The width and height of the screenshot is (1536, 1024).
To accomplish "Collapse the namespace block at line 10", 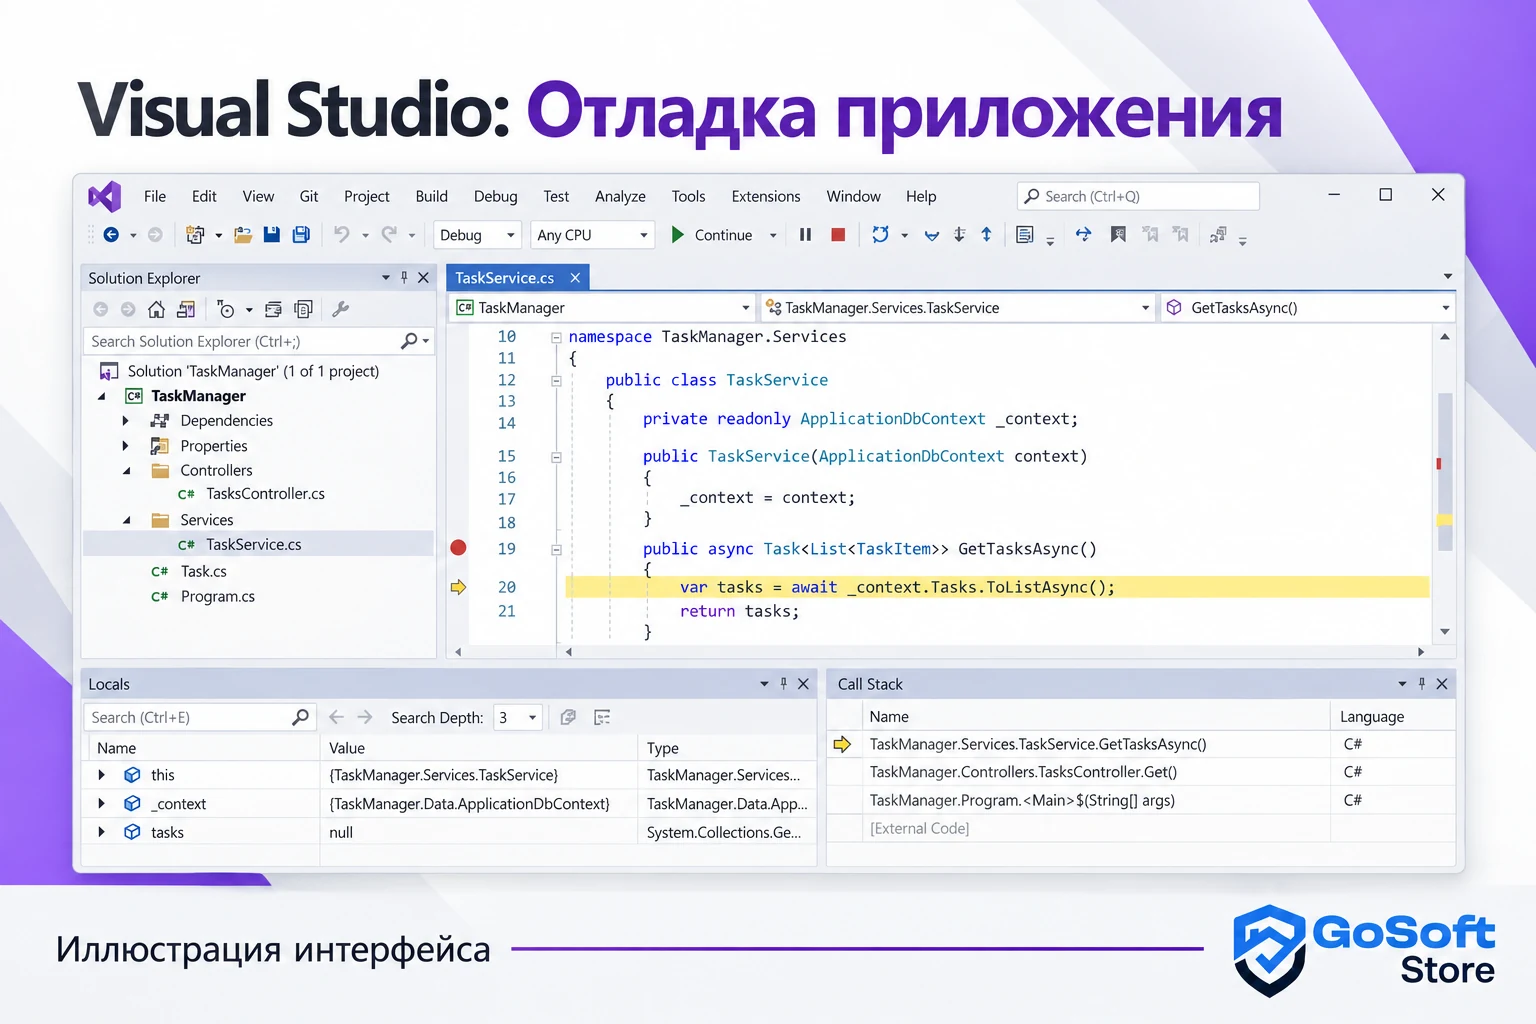I will (556, 337).
